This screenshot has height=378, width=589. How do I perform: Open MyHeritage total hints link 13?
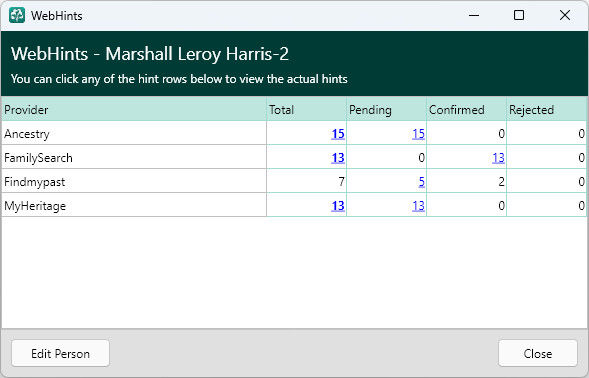[338, 206]
